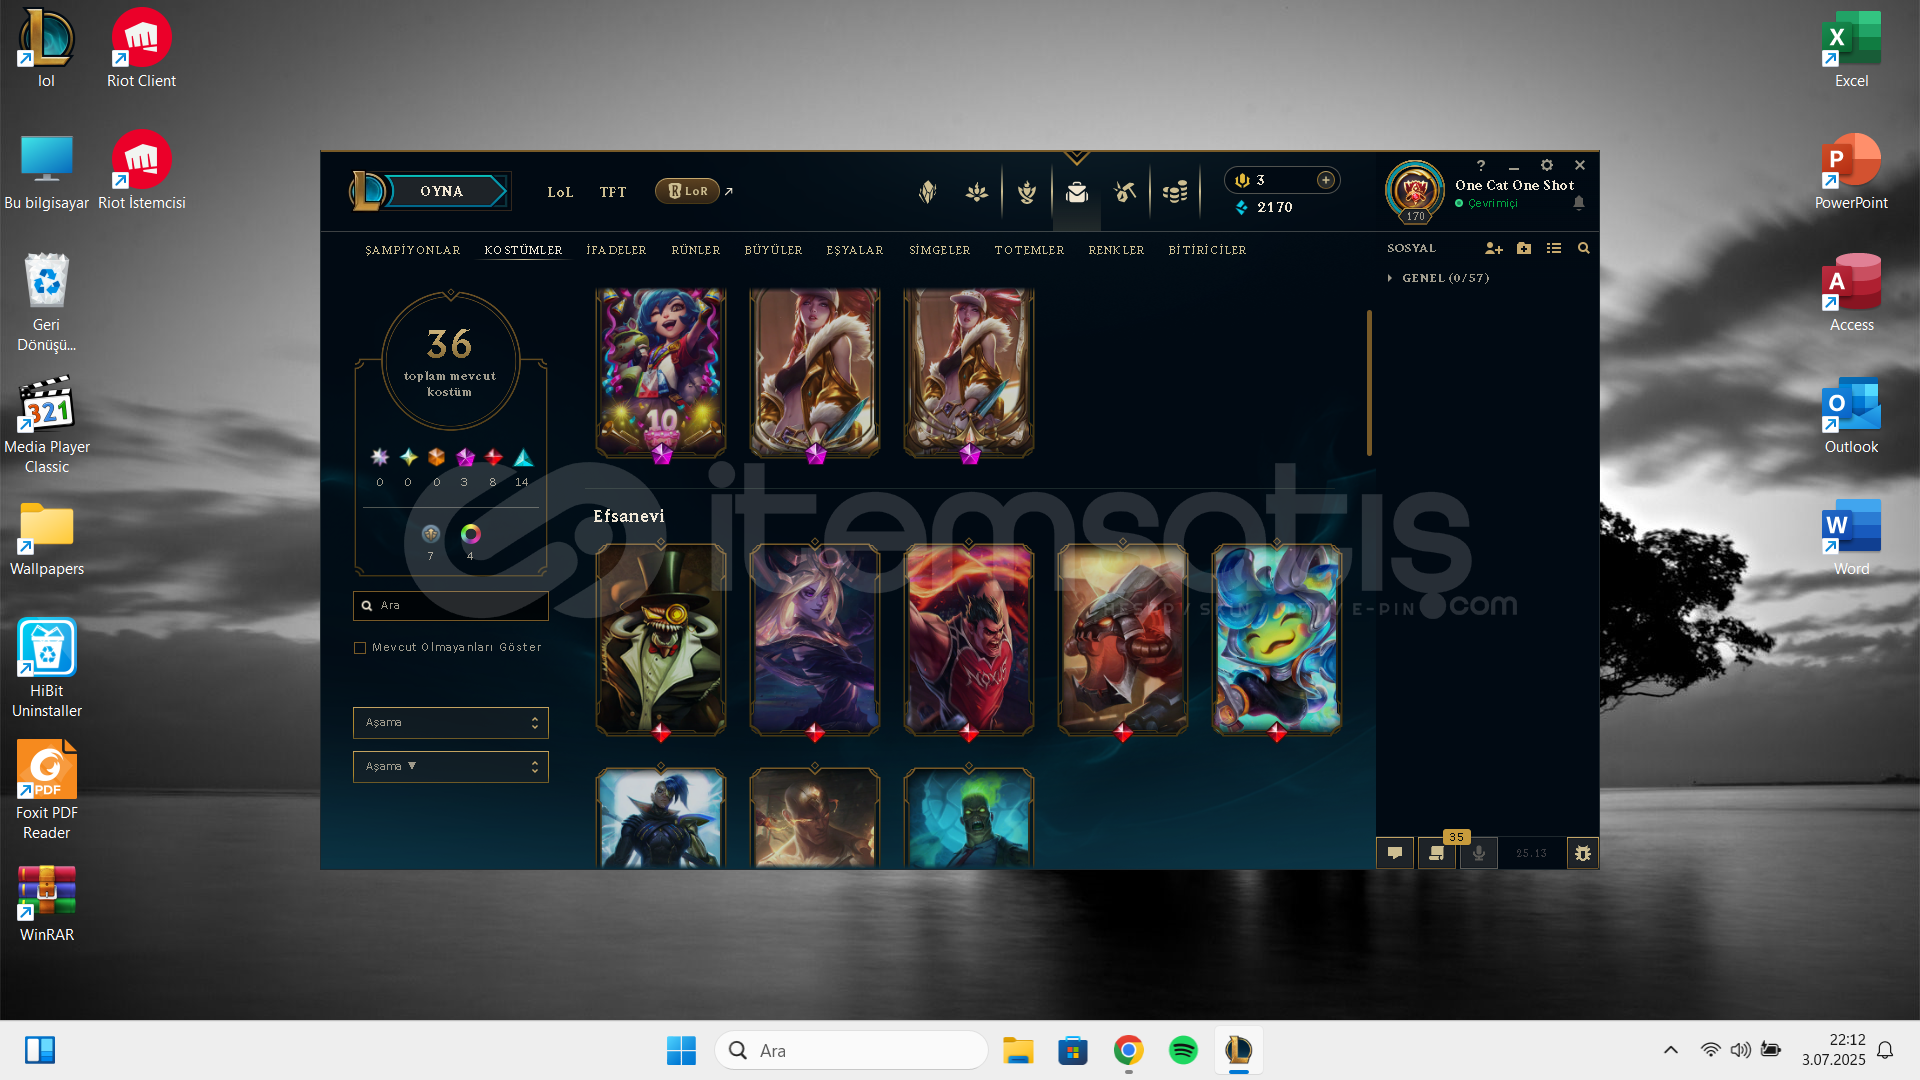Image resolution: width=1920 pixels, height=1080 pixels.
Task: Click the Windows taskbar Ara search box
Action: [852, 1050]
